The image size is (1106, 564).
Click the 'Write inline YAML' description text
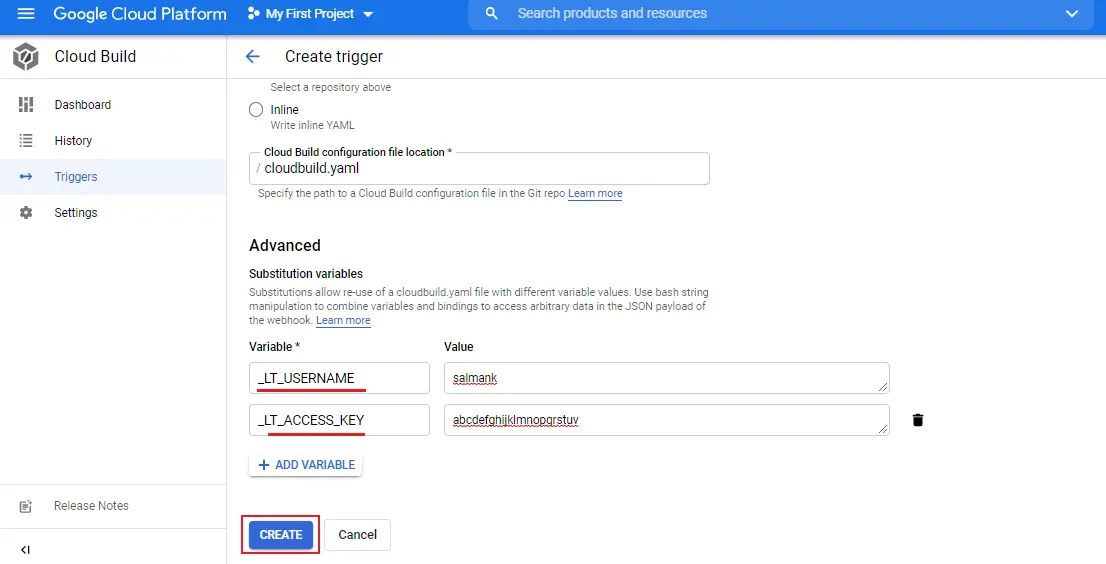[x=312, y=125]
